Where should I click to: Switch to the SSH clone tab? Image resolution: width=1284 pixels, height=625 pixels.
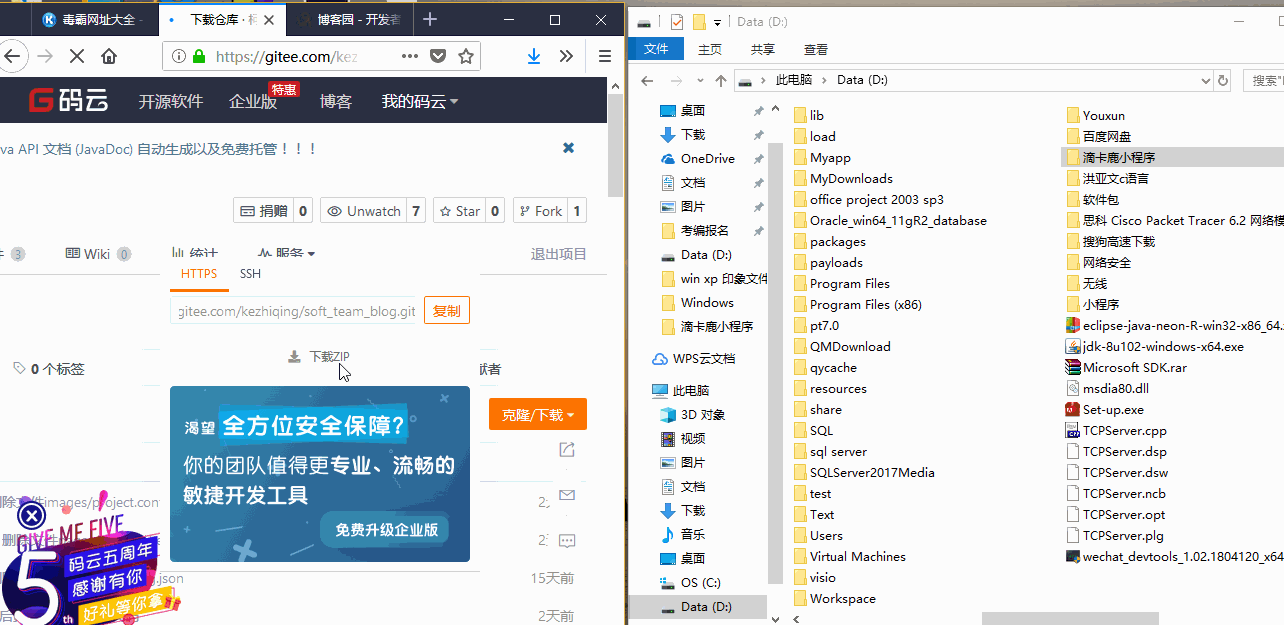[x=250, y=274]
